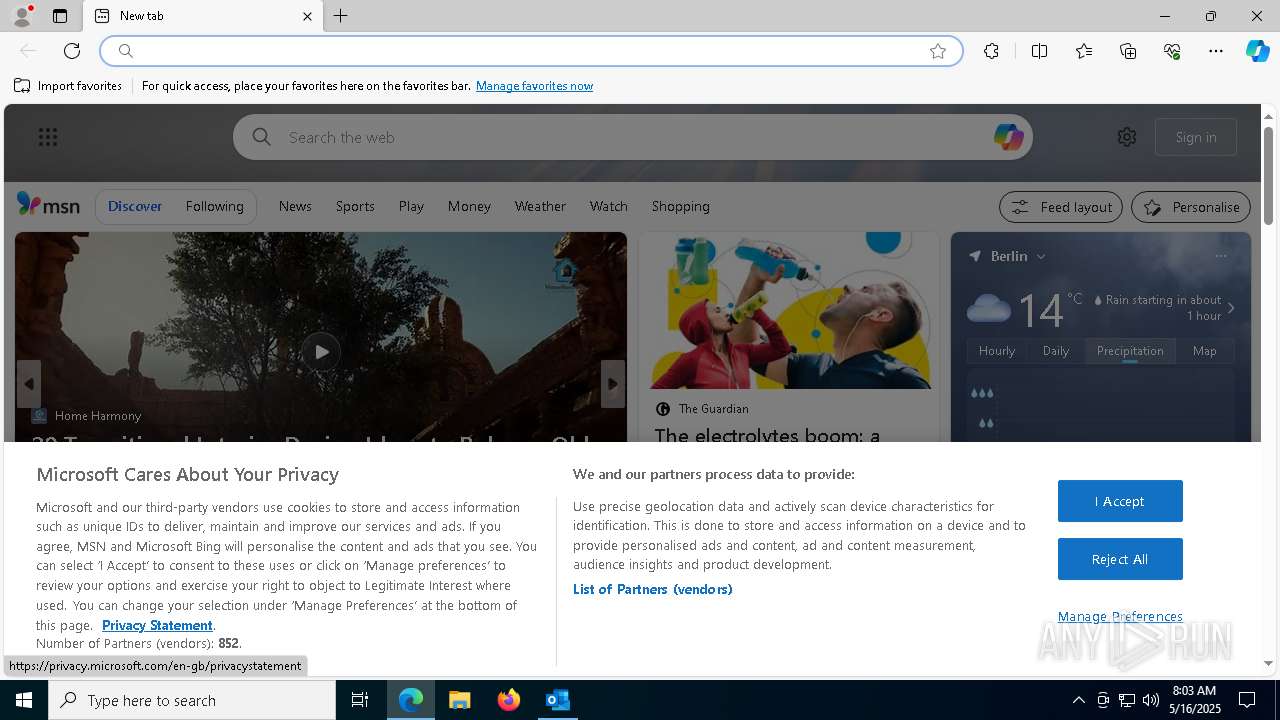Image resolution: width=1280 pixels, height=720 pixels.
Task: Show hidden system tray icons
Action: [1078, 700]
